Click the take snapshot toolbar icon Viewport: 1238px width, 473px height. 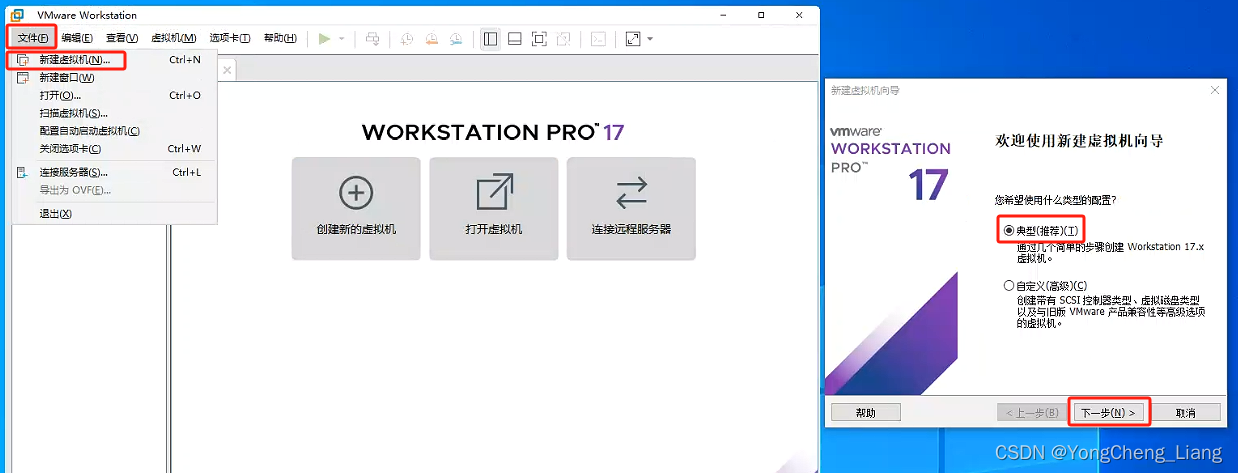(407, 38)
